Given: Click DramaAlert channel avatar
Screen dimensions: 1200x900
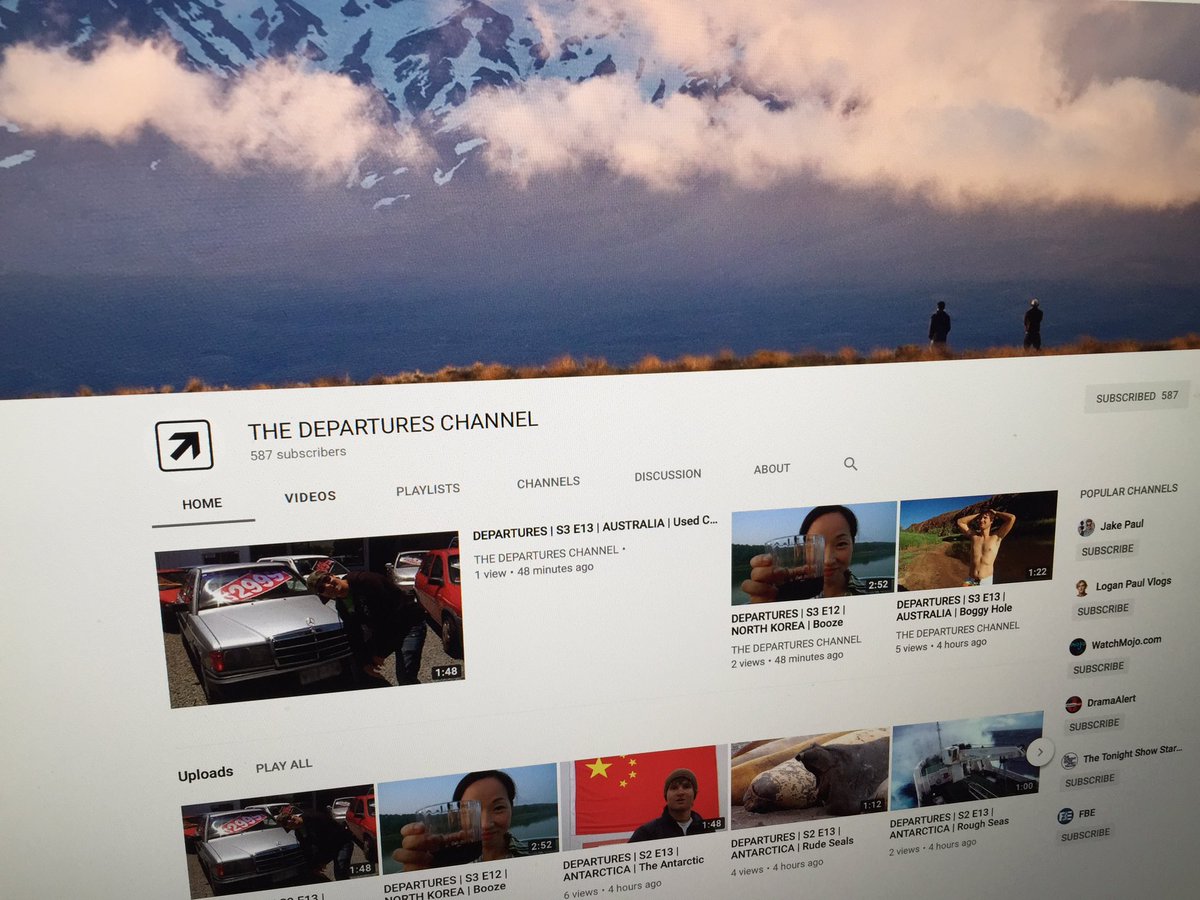Looking at the screenshot, I should coord(1073,704).
